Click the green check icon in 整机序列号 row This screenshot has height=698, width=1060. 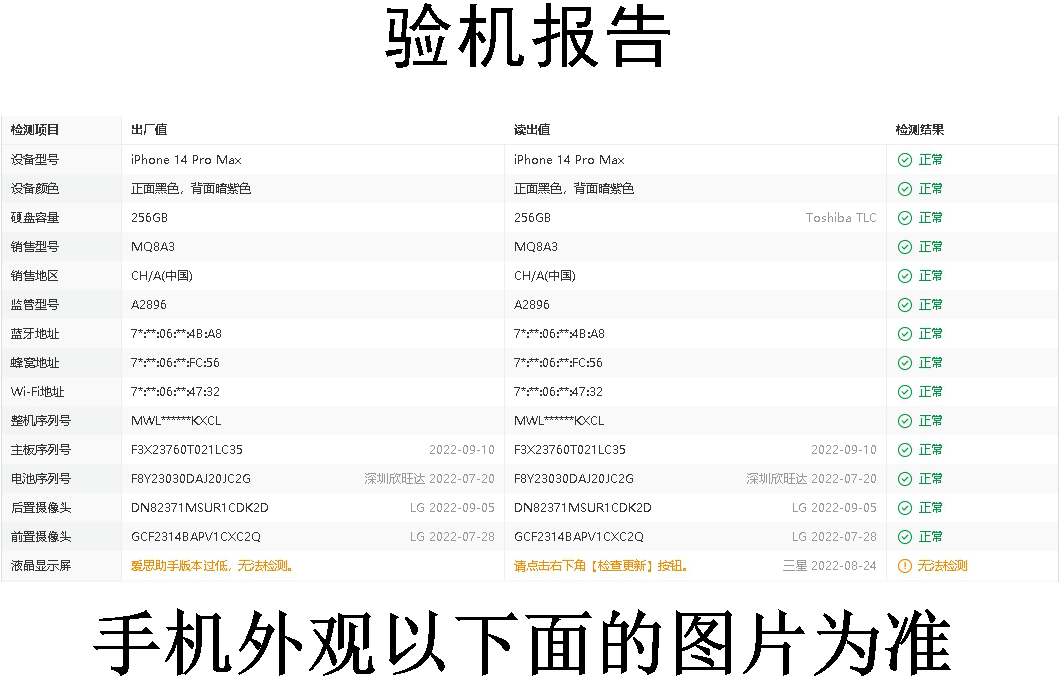[905, 421]
